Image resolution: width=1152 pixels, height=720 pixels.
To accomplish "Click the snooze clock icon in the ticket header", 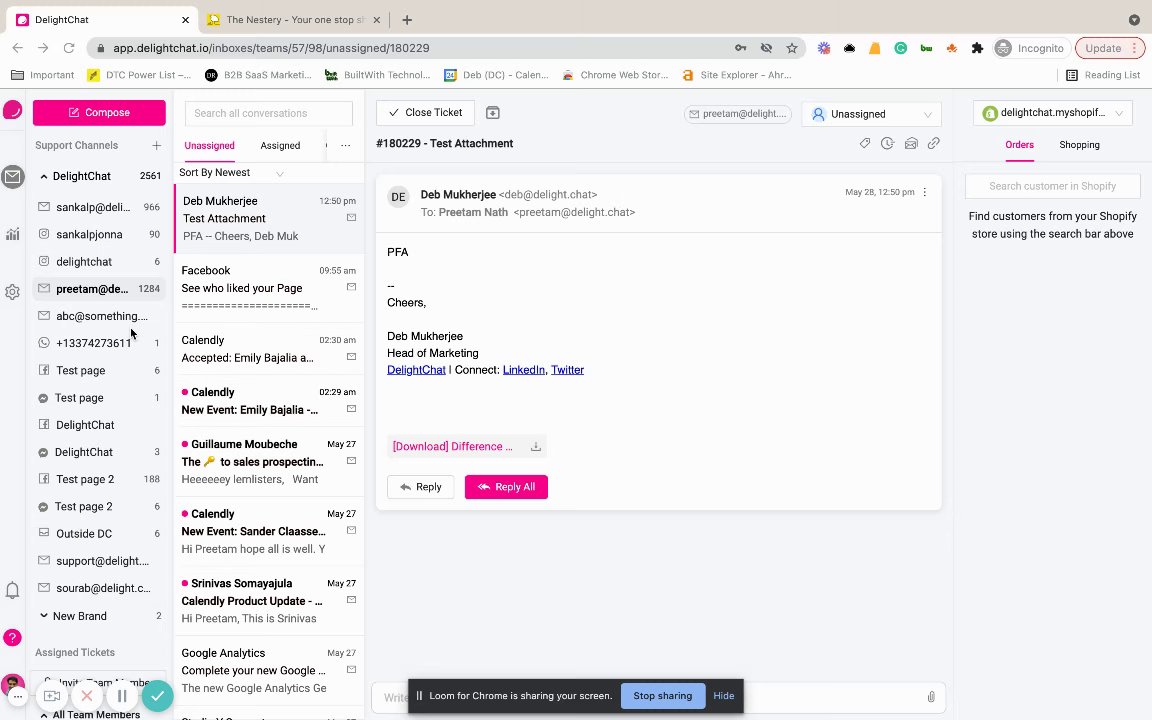I will 888,143.
